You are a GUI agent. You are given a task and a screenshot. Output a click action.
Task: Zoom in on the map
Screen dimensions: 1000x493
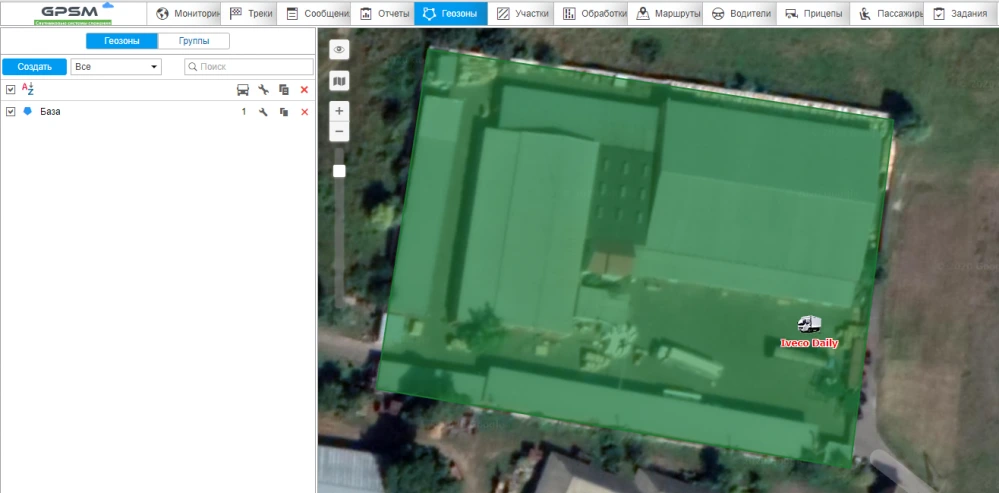point(339,111)
